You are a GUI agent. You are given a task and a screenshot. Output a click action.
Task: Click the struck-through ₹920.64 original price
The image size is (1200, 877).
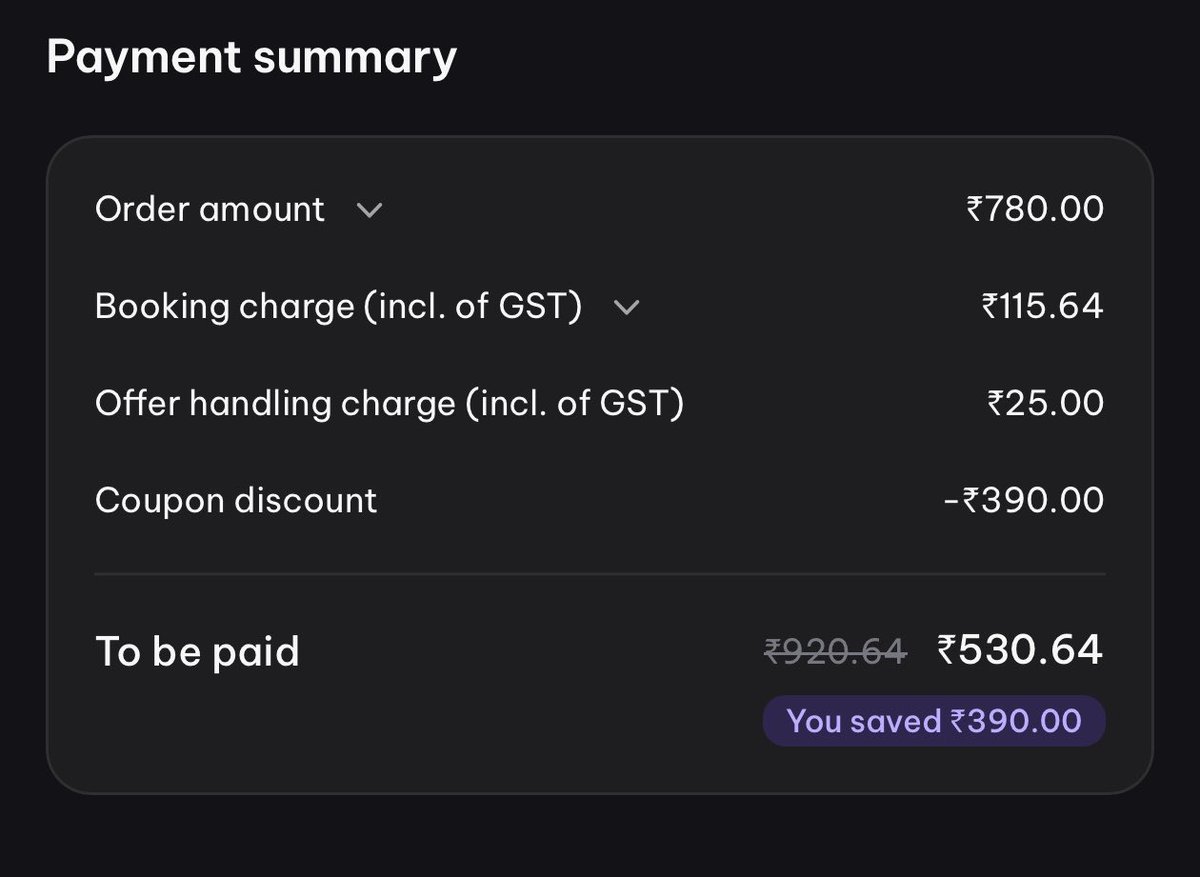click(835, 652)
